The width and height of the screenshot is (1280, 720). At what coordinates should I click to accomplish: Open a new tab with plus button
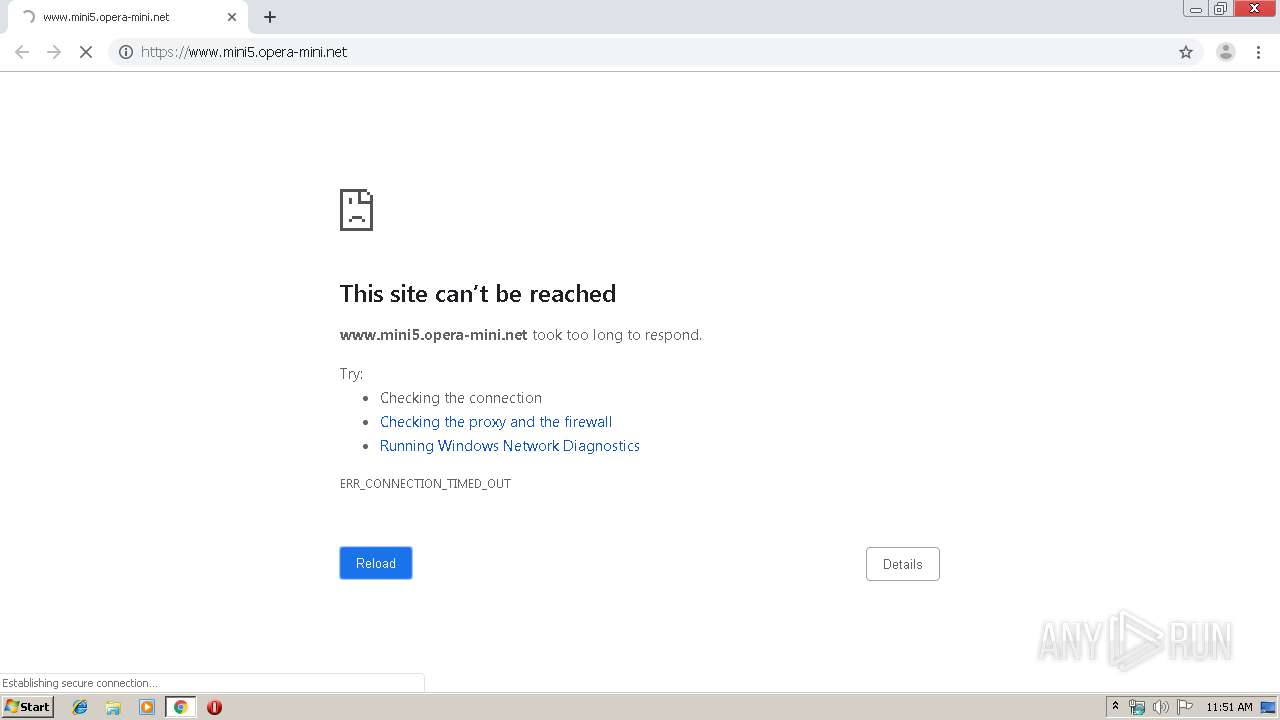tap(270, 17)
